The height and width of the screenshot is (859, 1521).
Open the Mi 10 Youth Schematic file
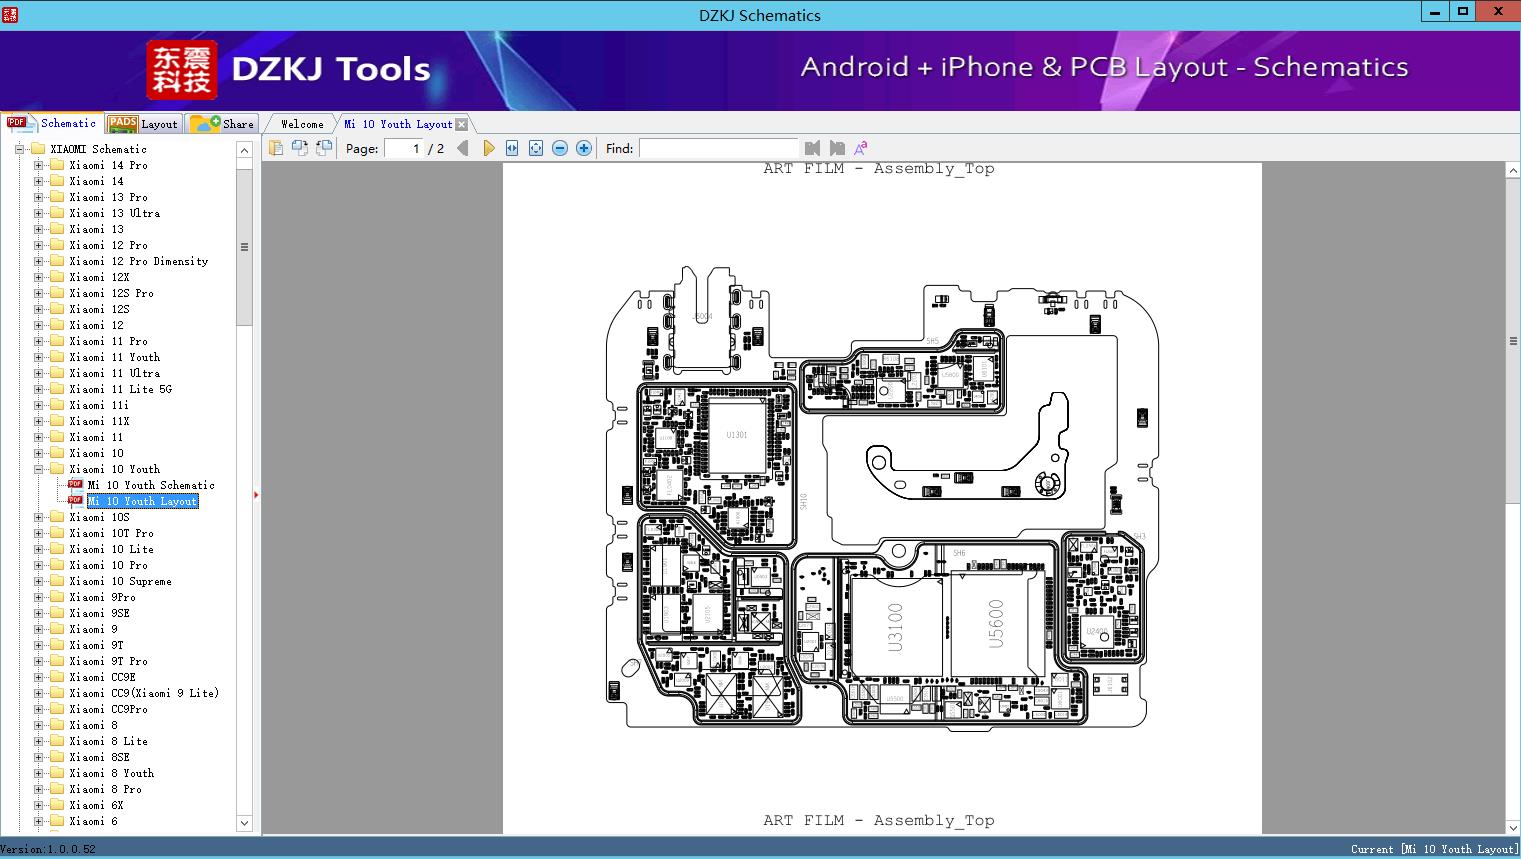pyautogui.click(x=151, y=485)
